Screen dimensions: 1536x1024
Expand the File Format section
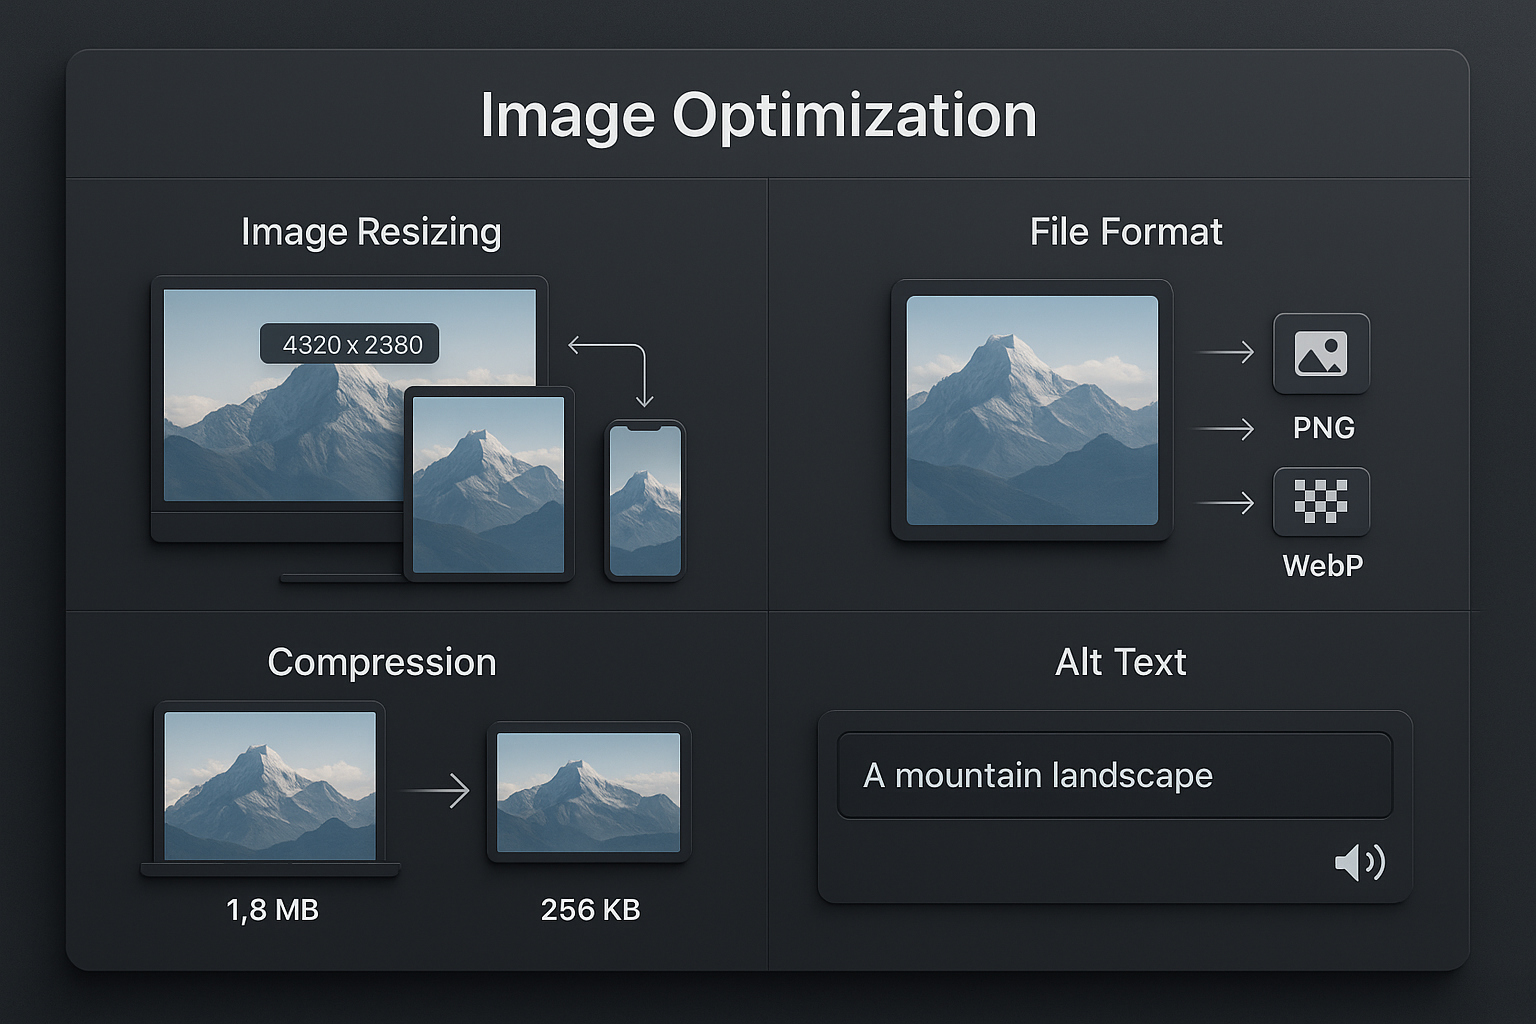point(1124,231)
